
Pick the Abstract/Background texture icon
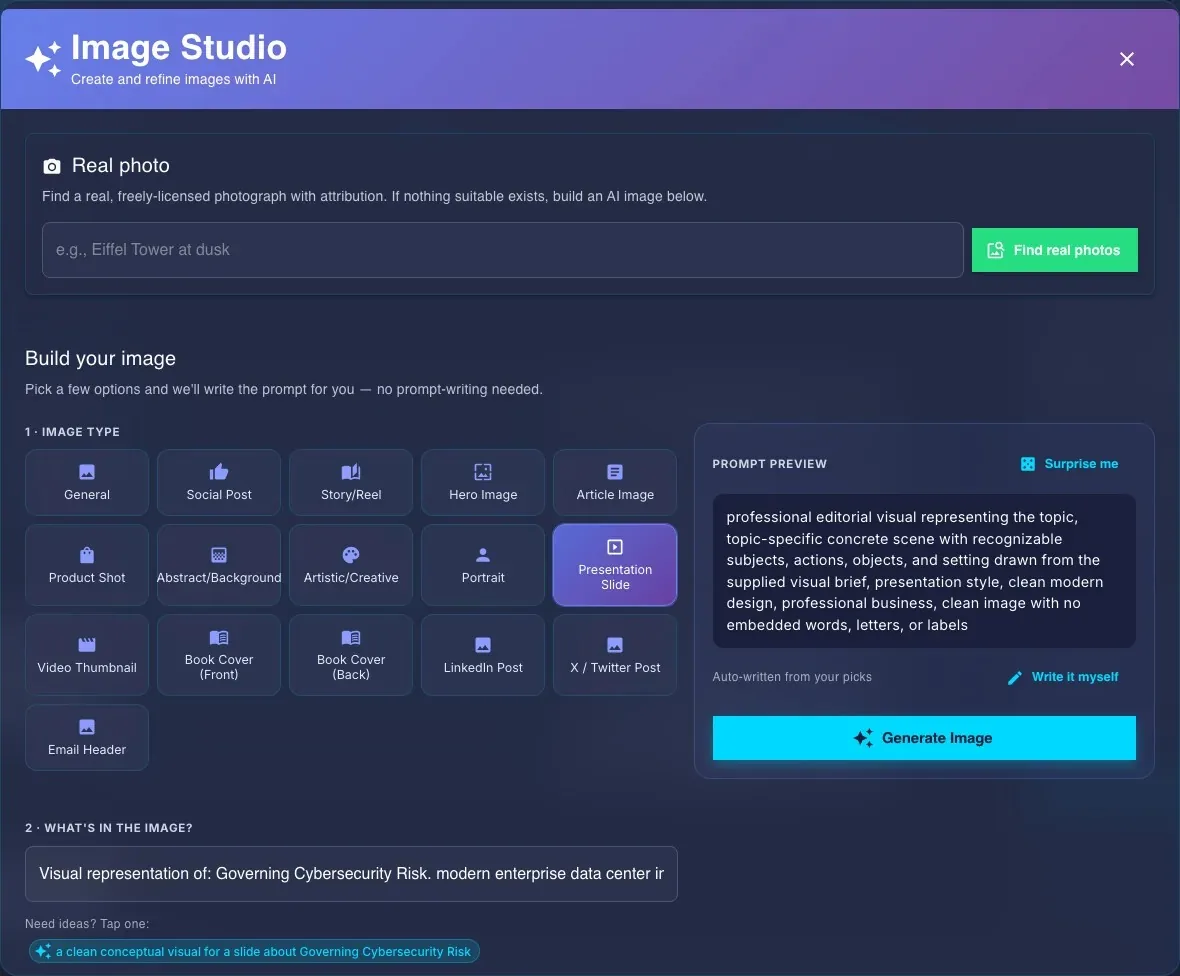point(219,555)
